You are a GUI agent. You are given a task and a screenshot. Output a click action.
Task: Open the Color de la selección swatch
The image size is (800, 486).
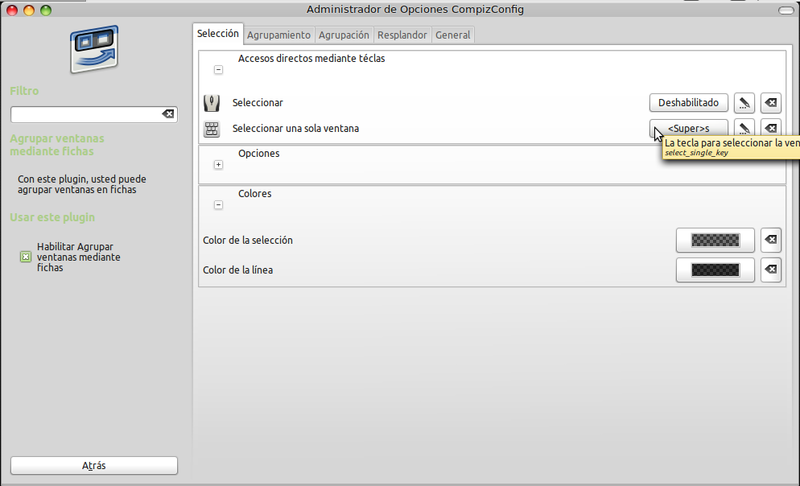(714, 240)
